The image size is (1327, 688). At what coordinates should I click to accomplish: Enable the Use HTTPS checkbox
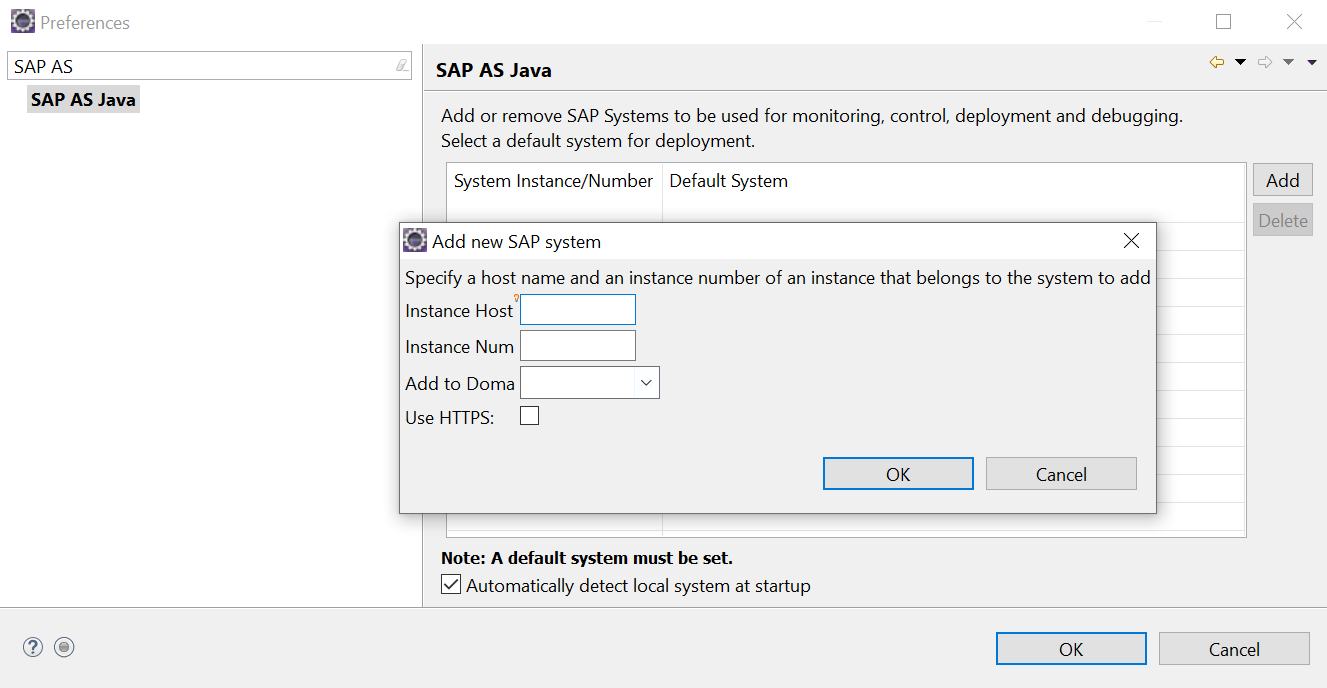pyautogui.click(x=530, y=416)
